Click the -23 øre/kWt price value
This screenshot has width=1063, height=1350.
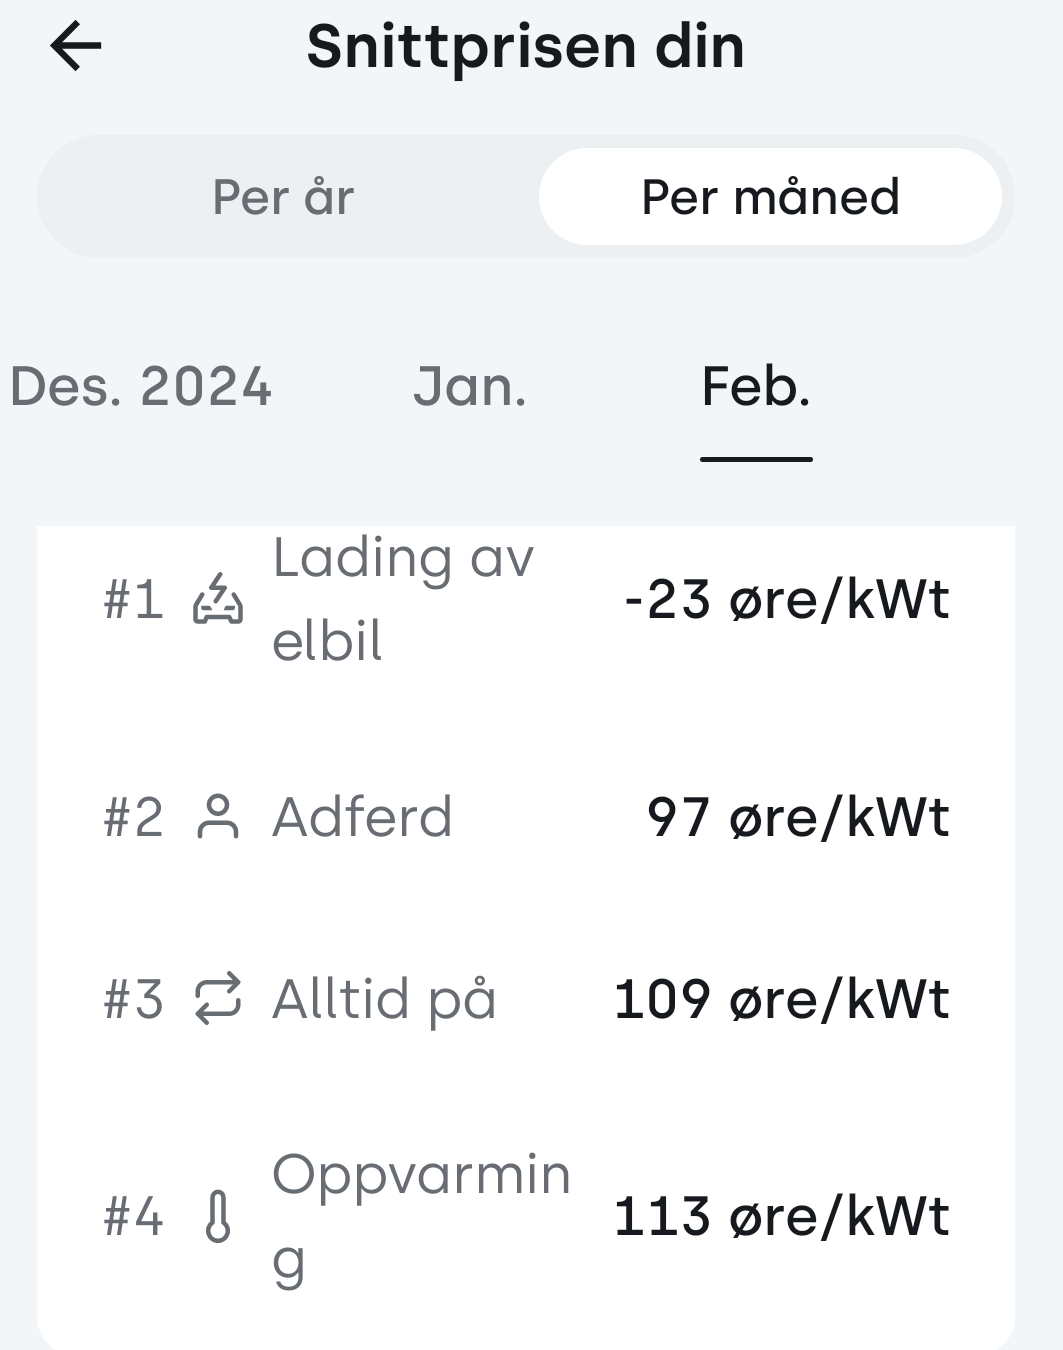click(x=786, y=600)
